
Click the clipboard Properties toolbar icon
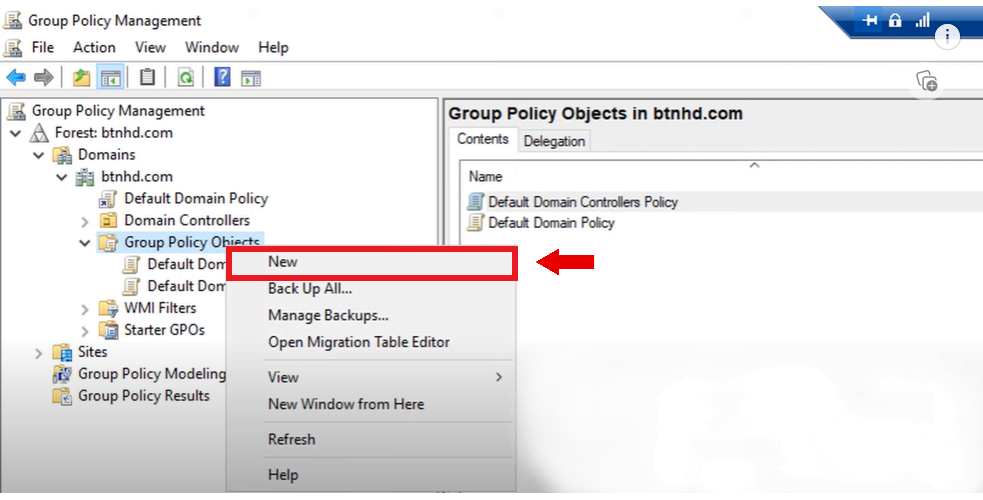147,77
